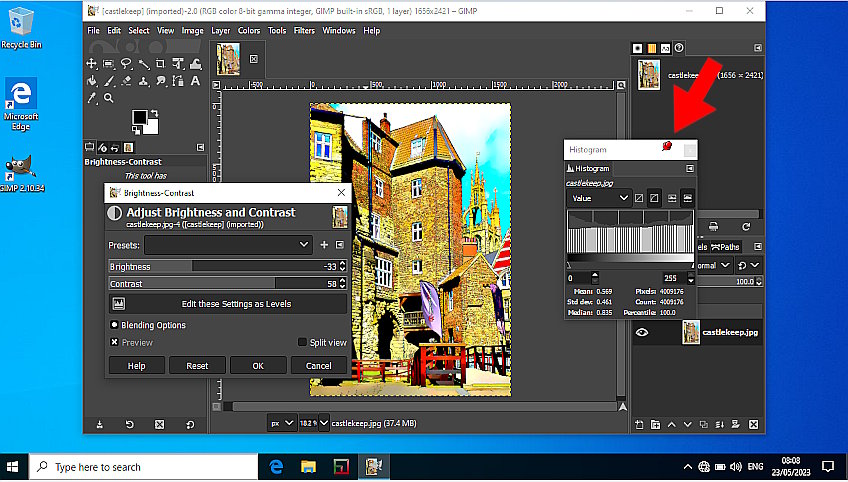The image size is (848, 482).
Task: Select the Crop tool
Action: click(161, 63)
